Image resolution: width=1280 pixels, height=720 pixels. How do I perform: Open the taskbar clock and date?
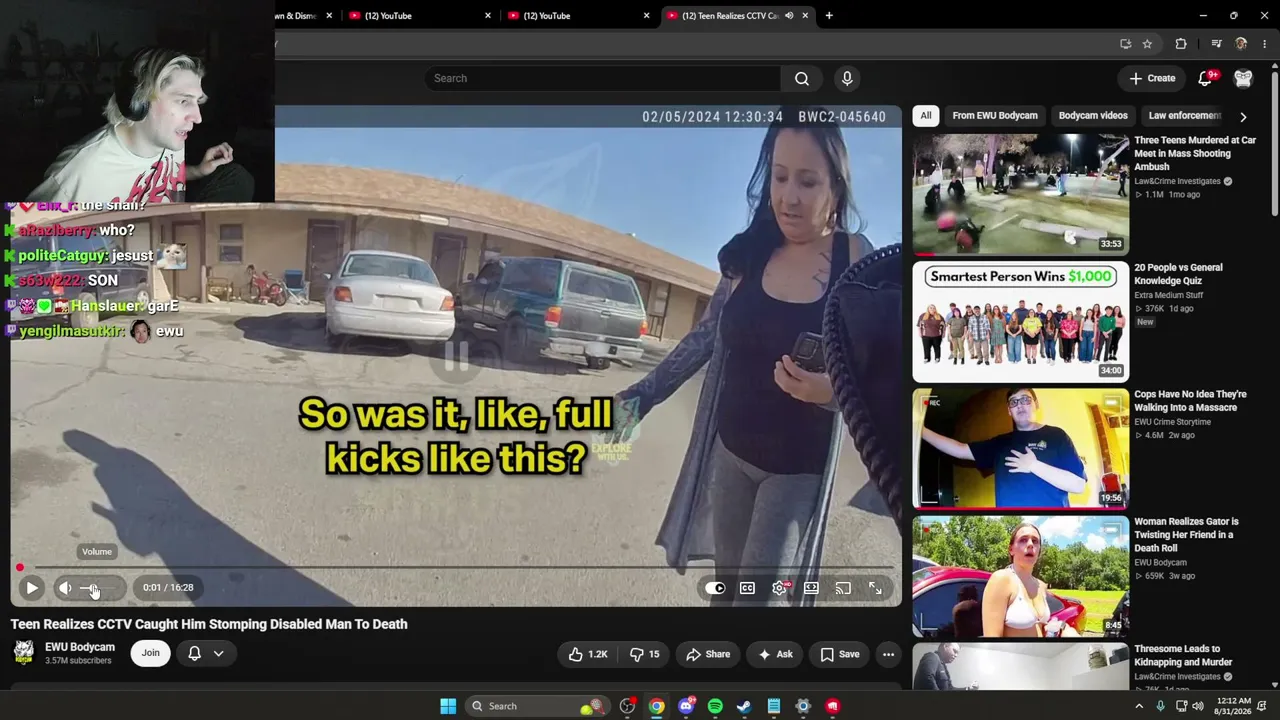pyautogui.click(x=1233, y=706)
